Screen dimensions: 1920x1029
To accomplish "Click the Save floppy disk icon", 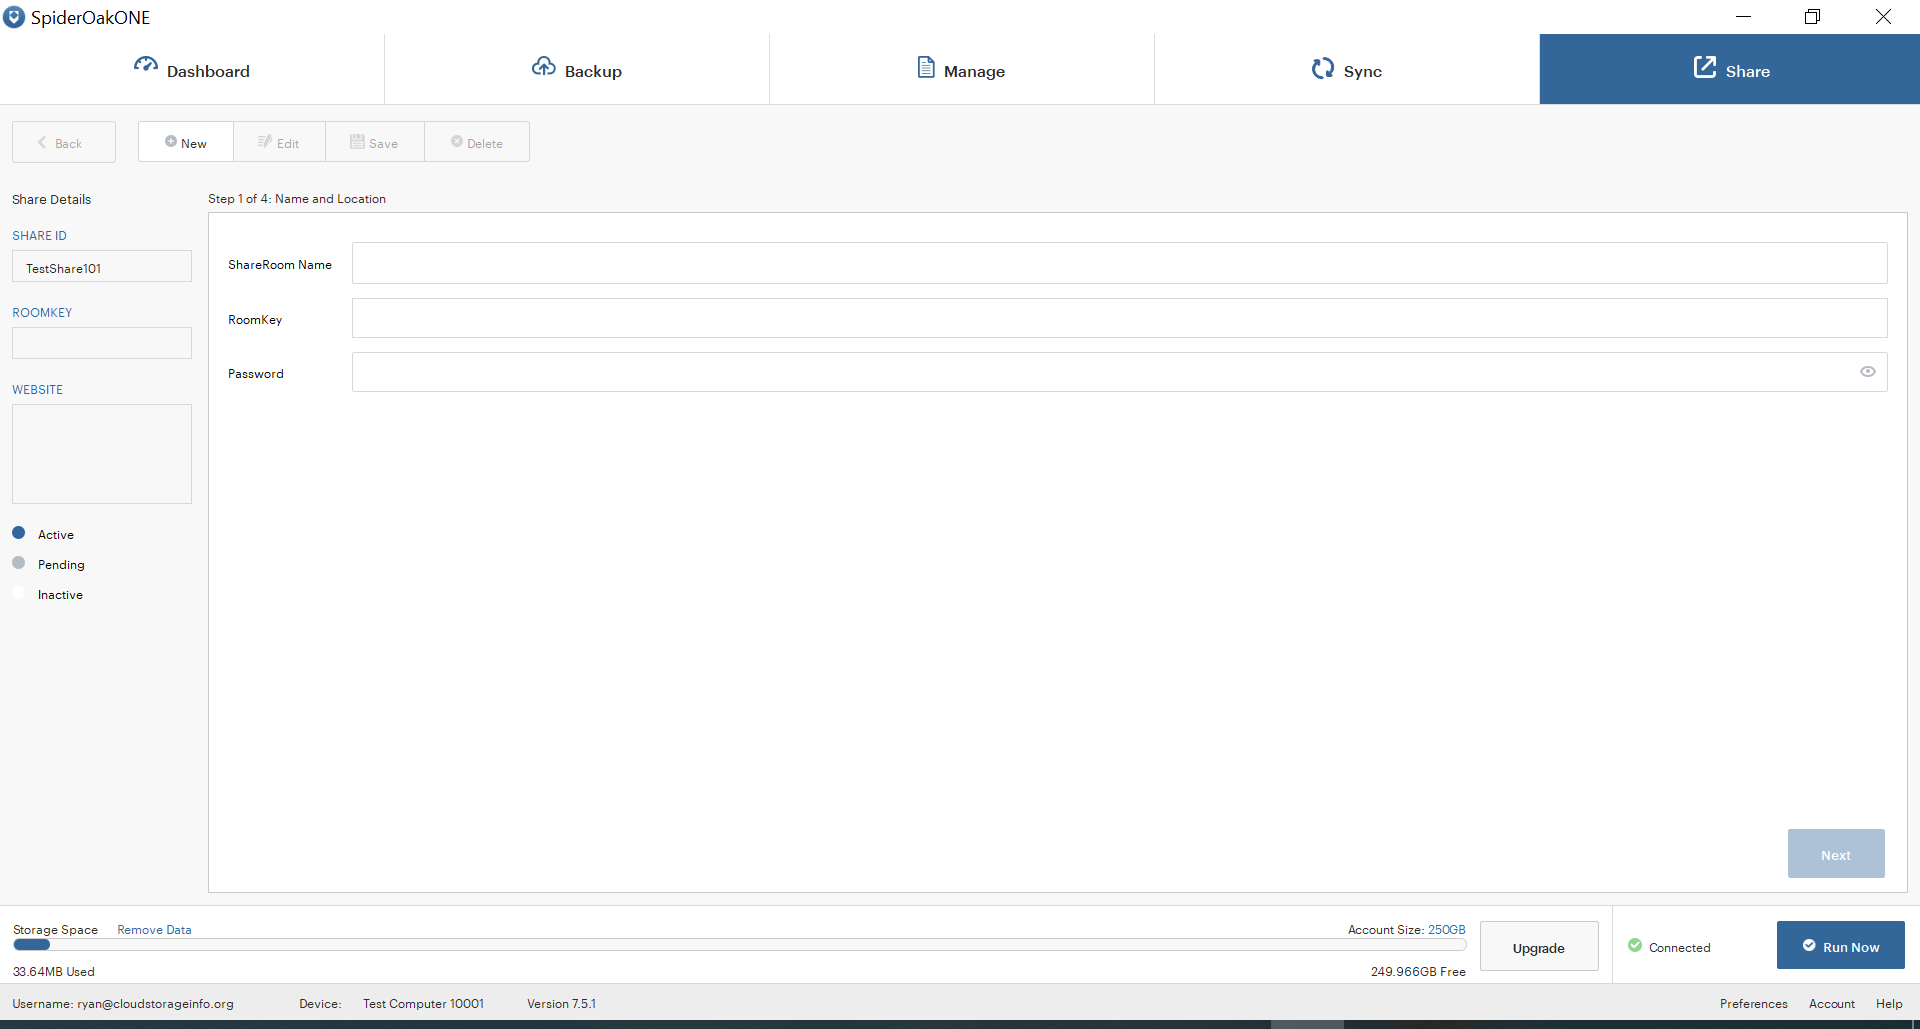I will pos(356,142).
